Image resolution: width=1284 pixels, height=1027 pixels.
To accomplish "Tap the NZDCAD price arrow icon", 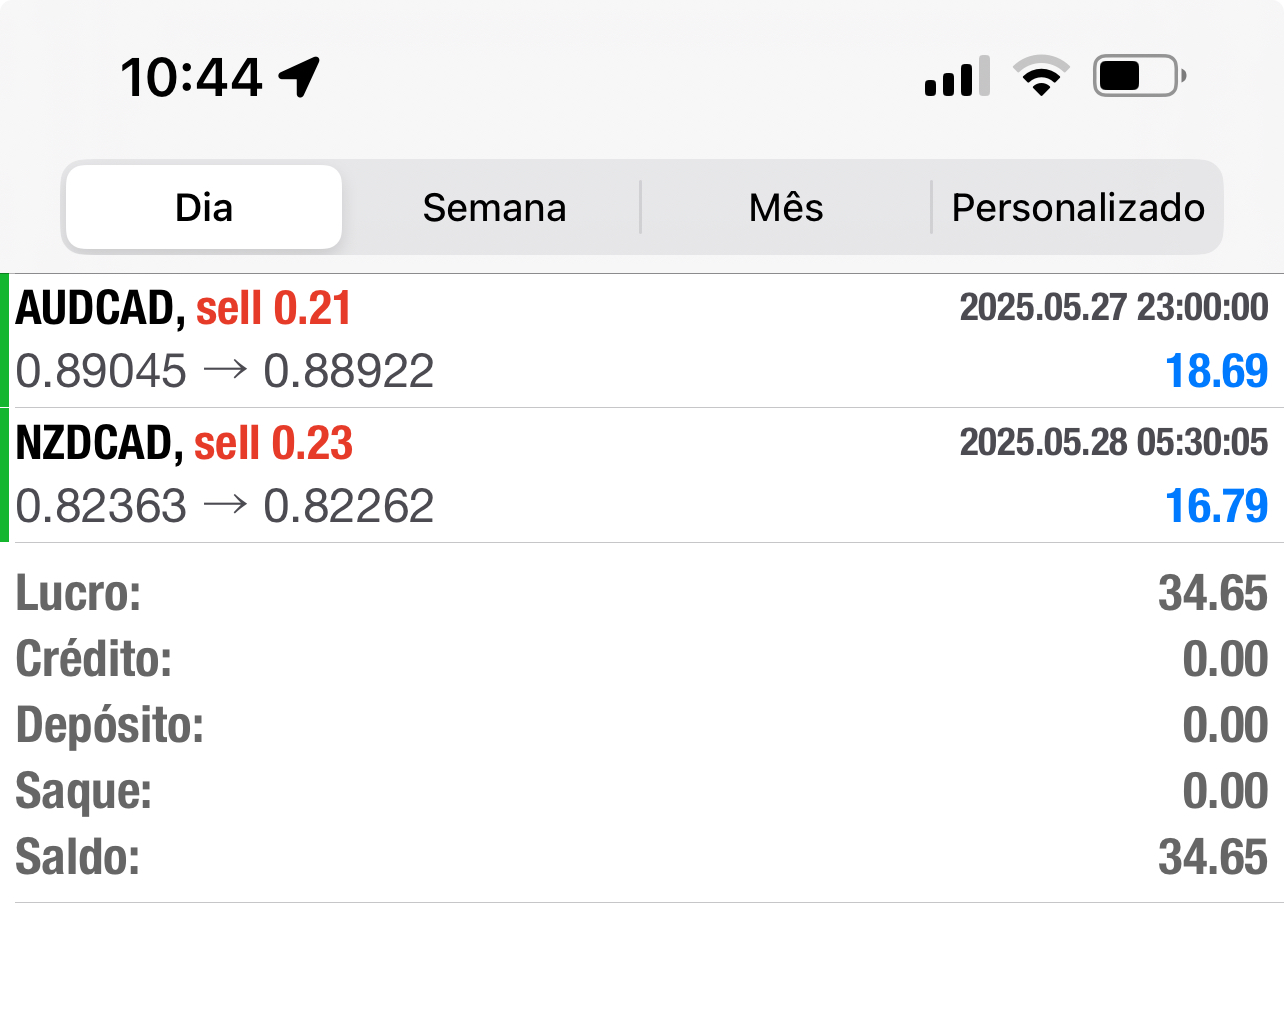I will click(x=225, y=506).
